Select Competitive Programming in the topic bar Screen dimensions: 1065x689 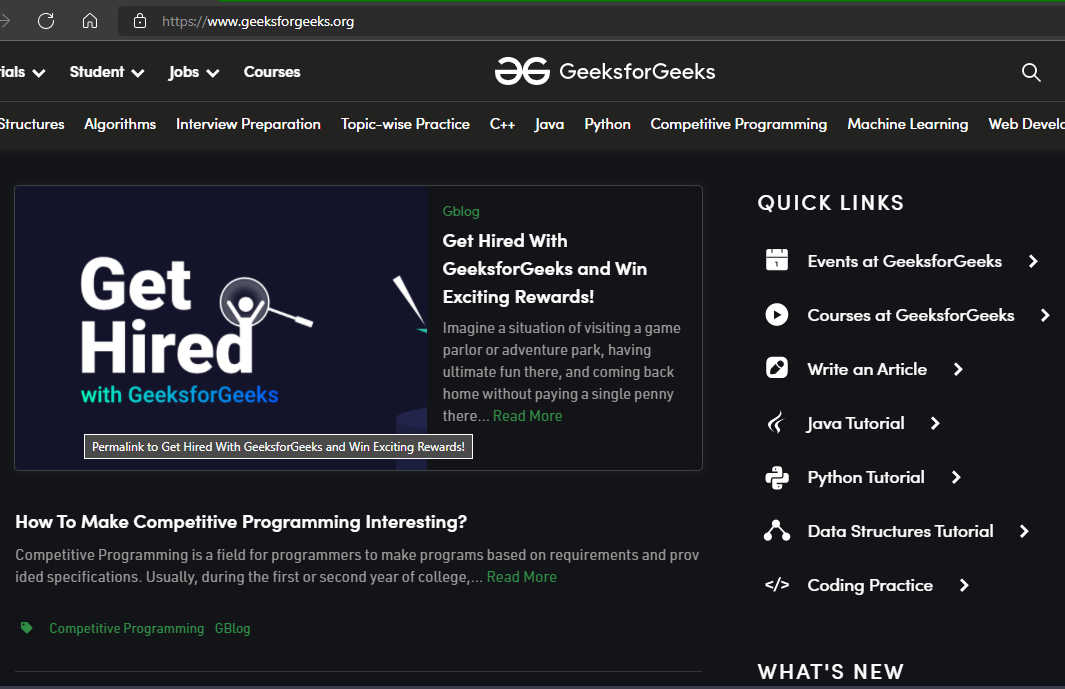[x=738, y=124]
